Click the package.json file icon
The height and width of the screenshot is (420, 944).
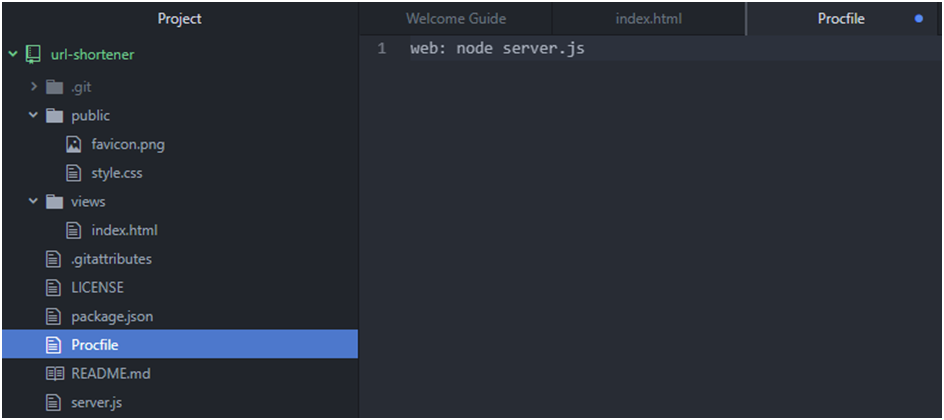[x=54, y=316]
